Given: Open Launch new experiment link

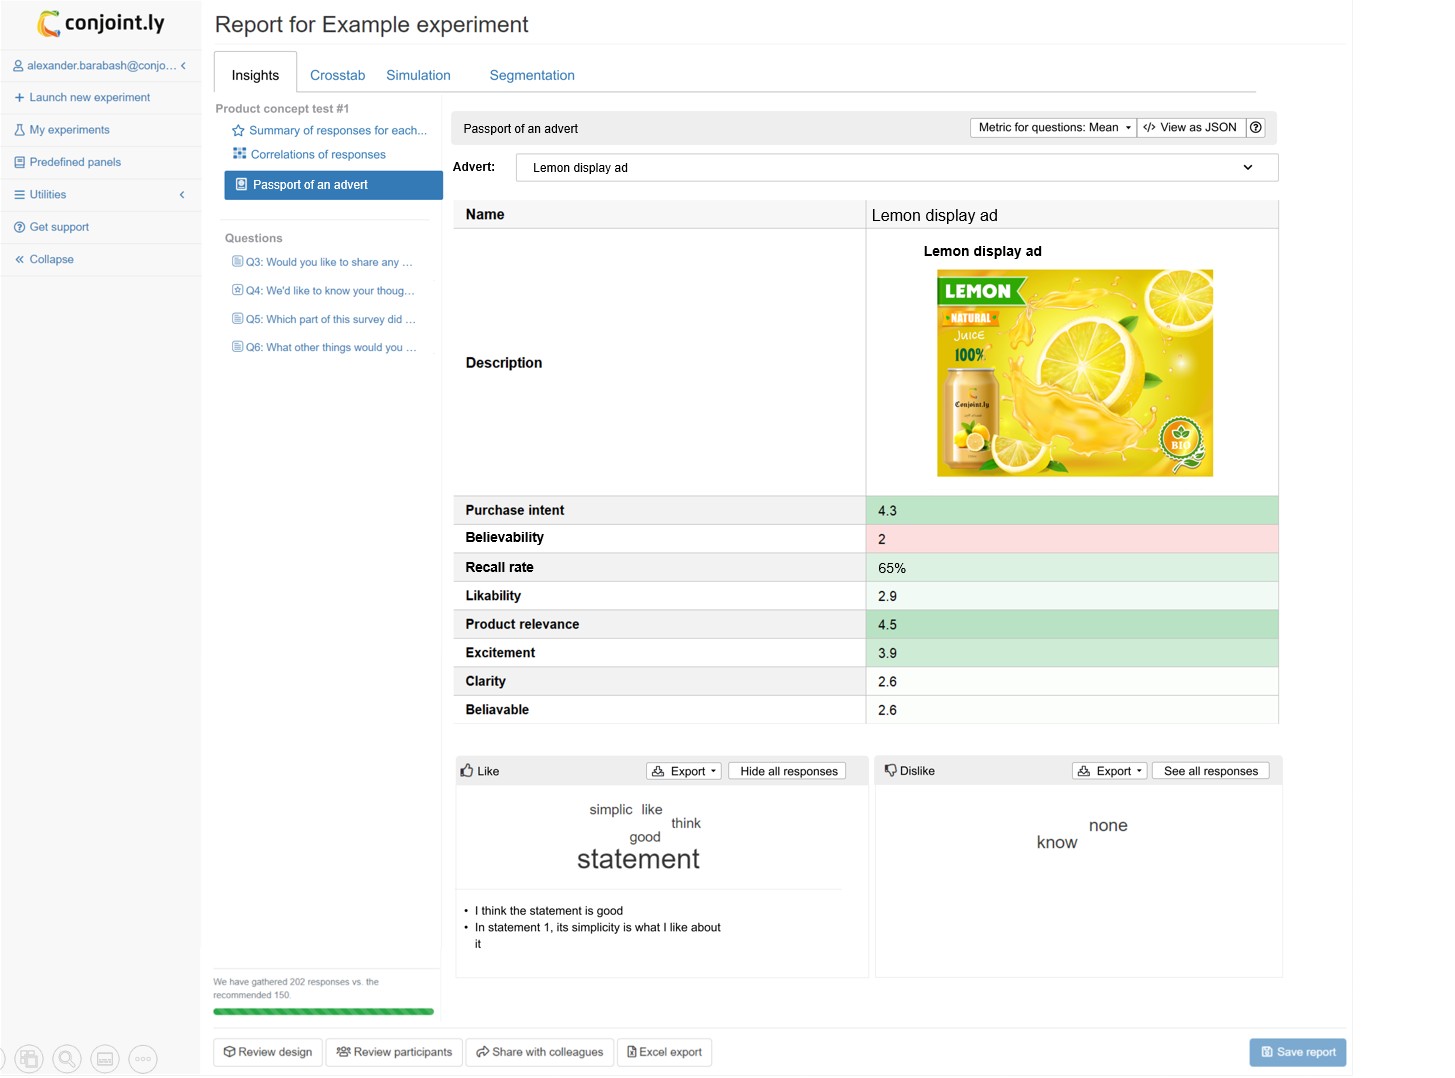Looking at the screenshot, I should (x=90, y=98).
